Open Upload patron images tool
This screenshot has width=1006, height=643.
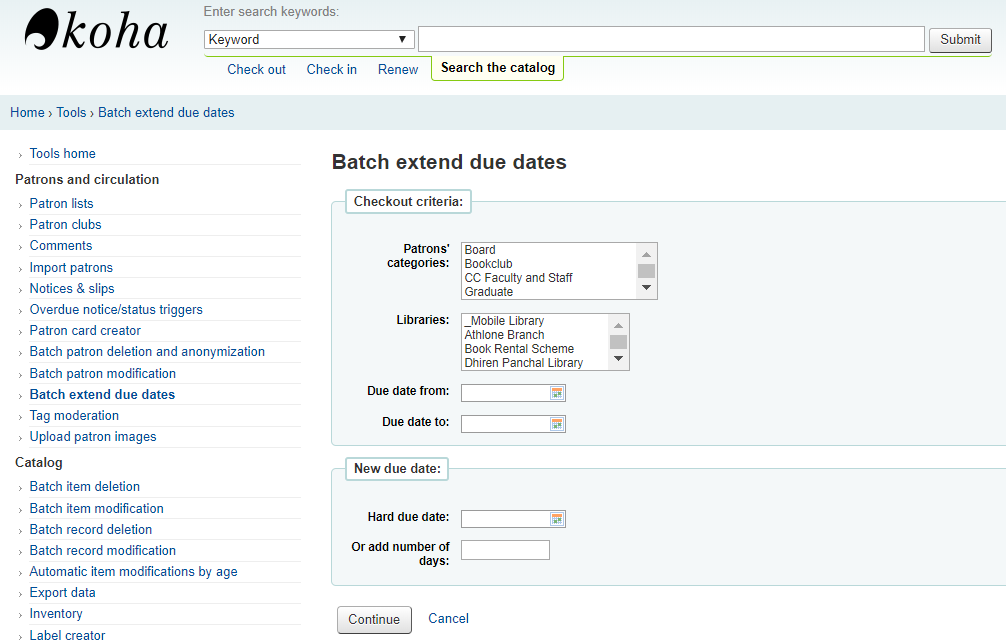93,437
